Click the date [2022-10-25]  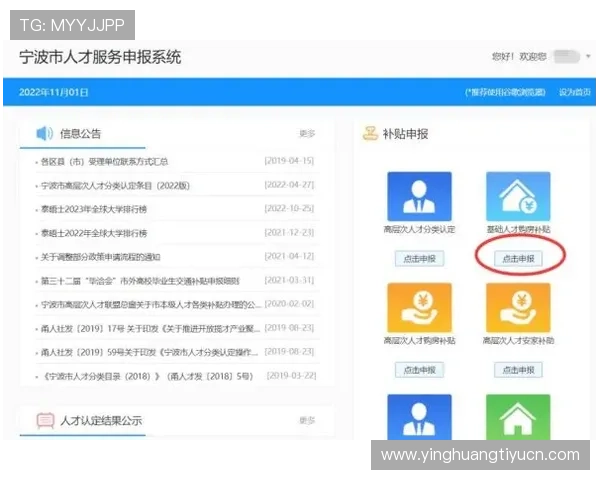pyautogui.click(x=289, y=209)
